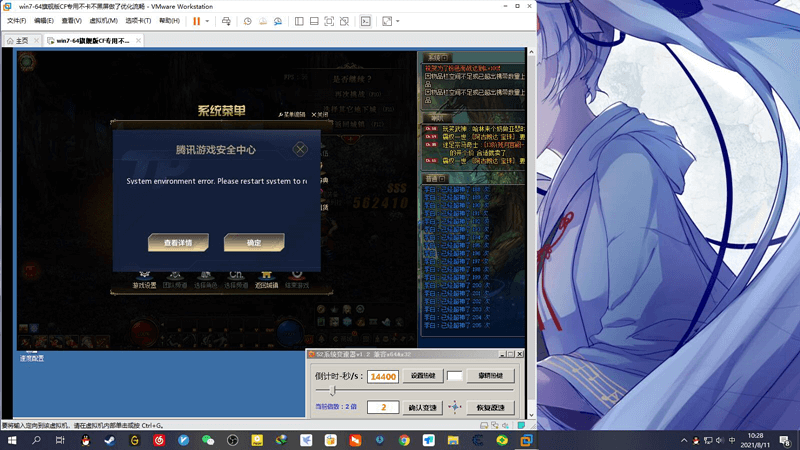Open QQ penguin icon on the taskbar

point(85,440)
